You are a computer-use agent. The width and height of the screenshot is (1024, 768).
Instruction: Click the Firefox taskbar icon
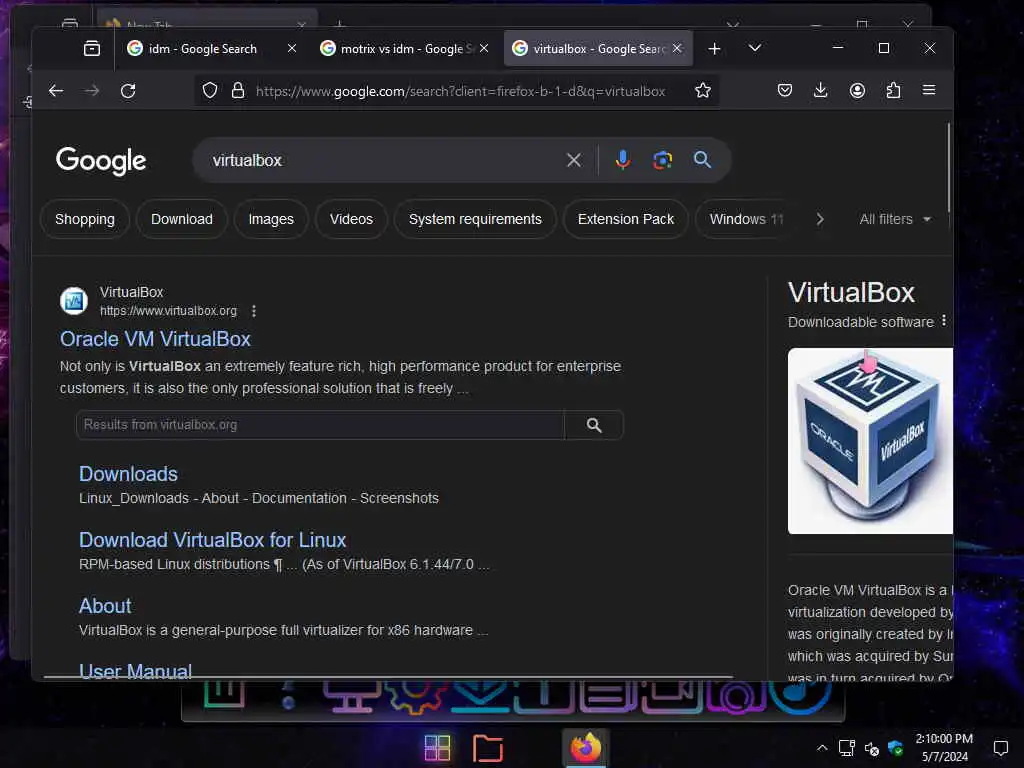coord(586,748)
